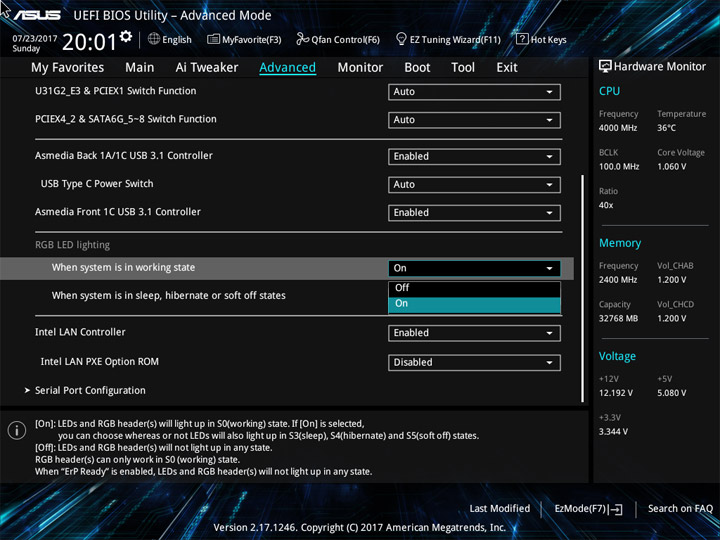The image size is (720, 540).
Task: Click the EZ Tuning Wizard lightbulb icon
Action: pos(401,39)
